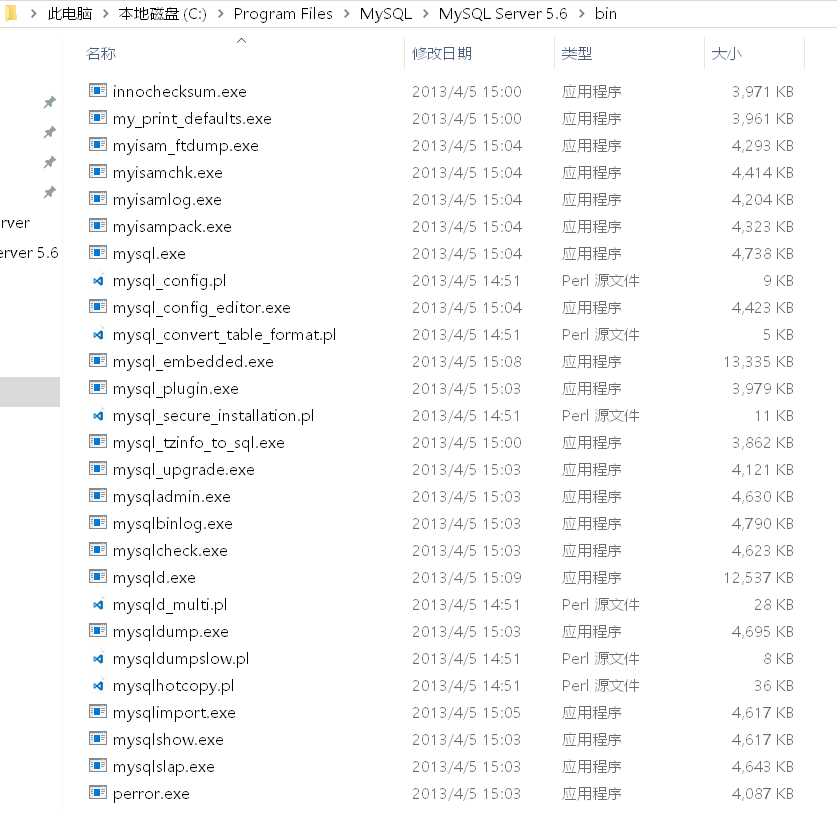837x835 pixels.
Task: Click the mysql_secure_installation.pl file icon
Action: coord(98,415)
